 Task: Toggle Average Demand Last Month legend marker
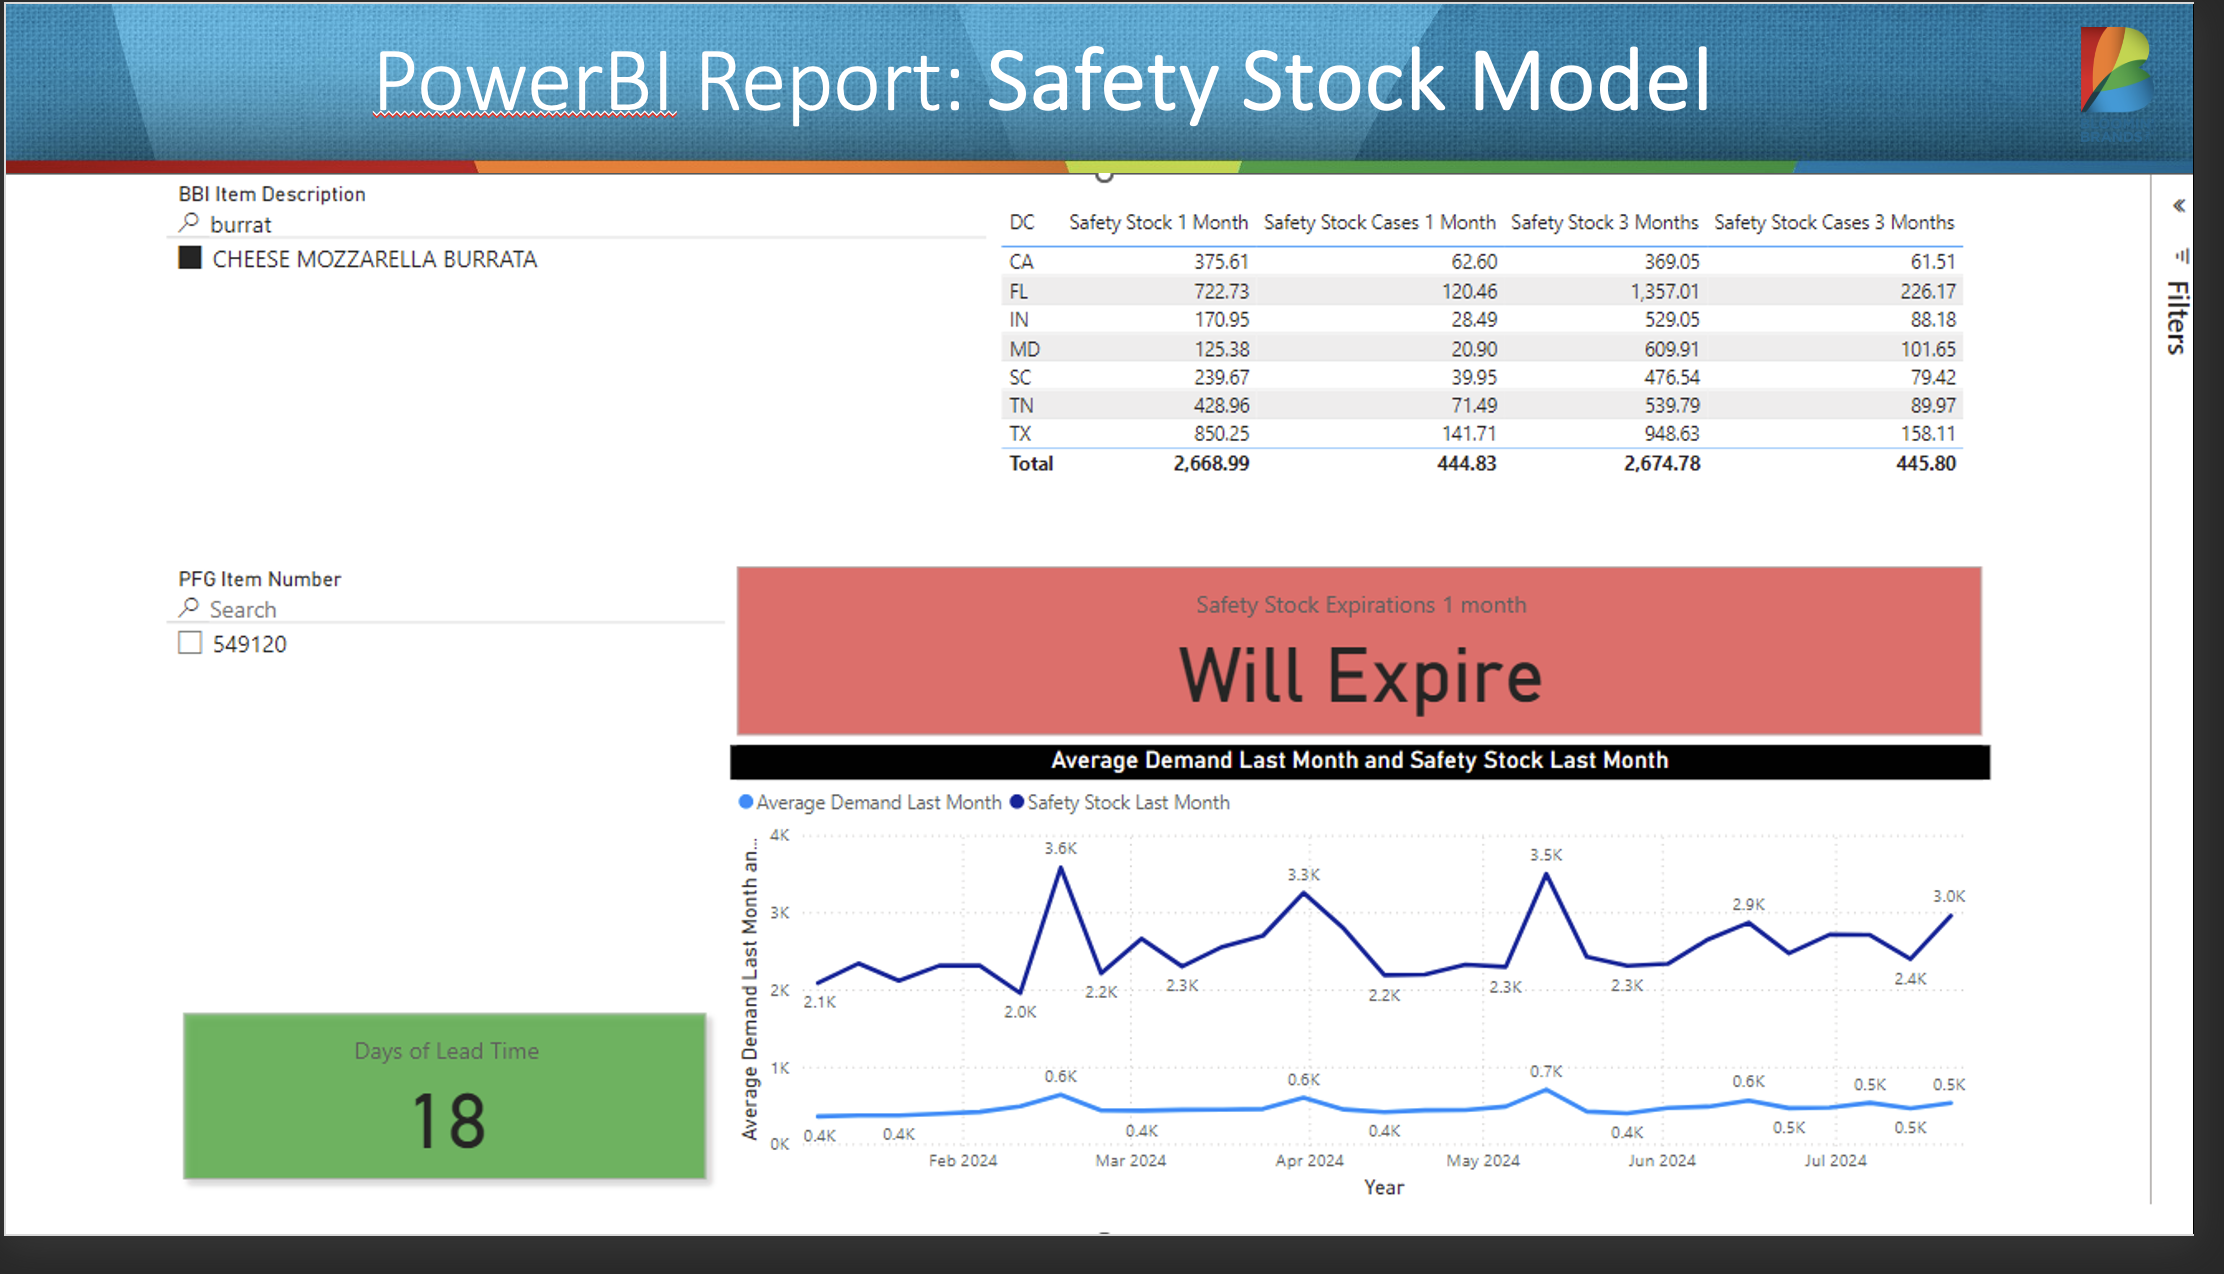pyautogui.click(x=746, y=802)
